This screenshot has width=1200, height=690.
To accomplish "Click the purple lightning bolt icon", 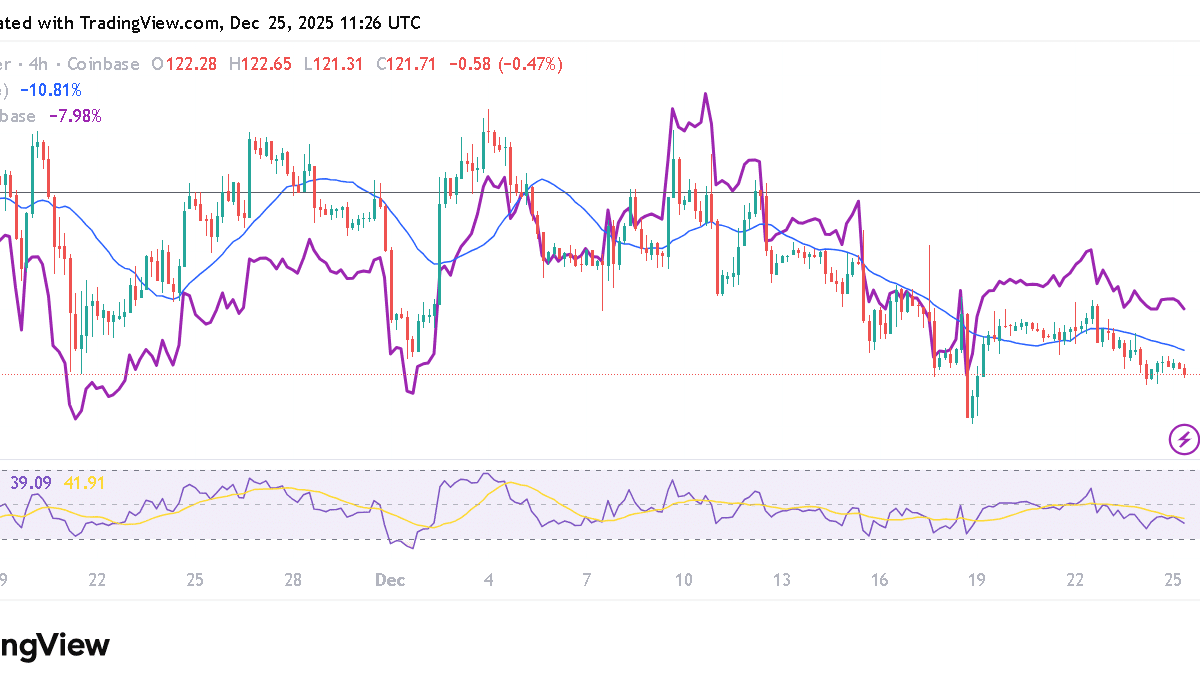I will pos(1184,438).
